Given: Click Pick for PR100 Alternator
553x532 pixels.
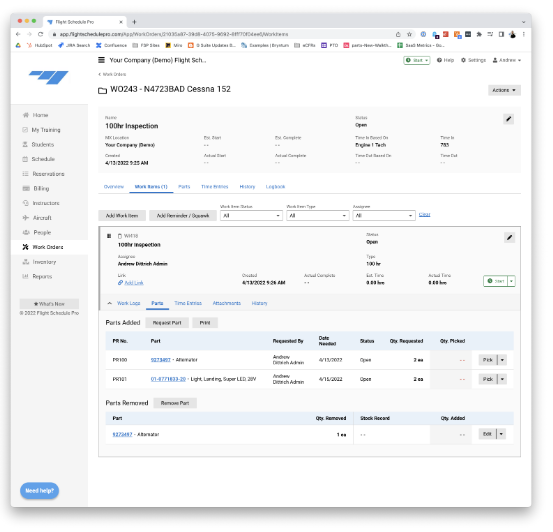Looking at the screenshot, I should coord(488,360).
